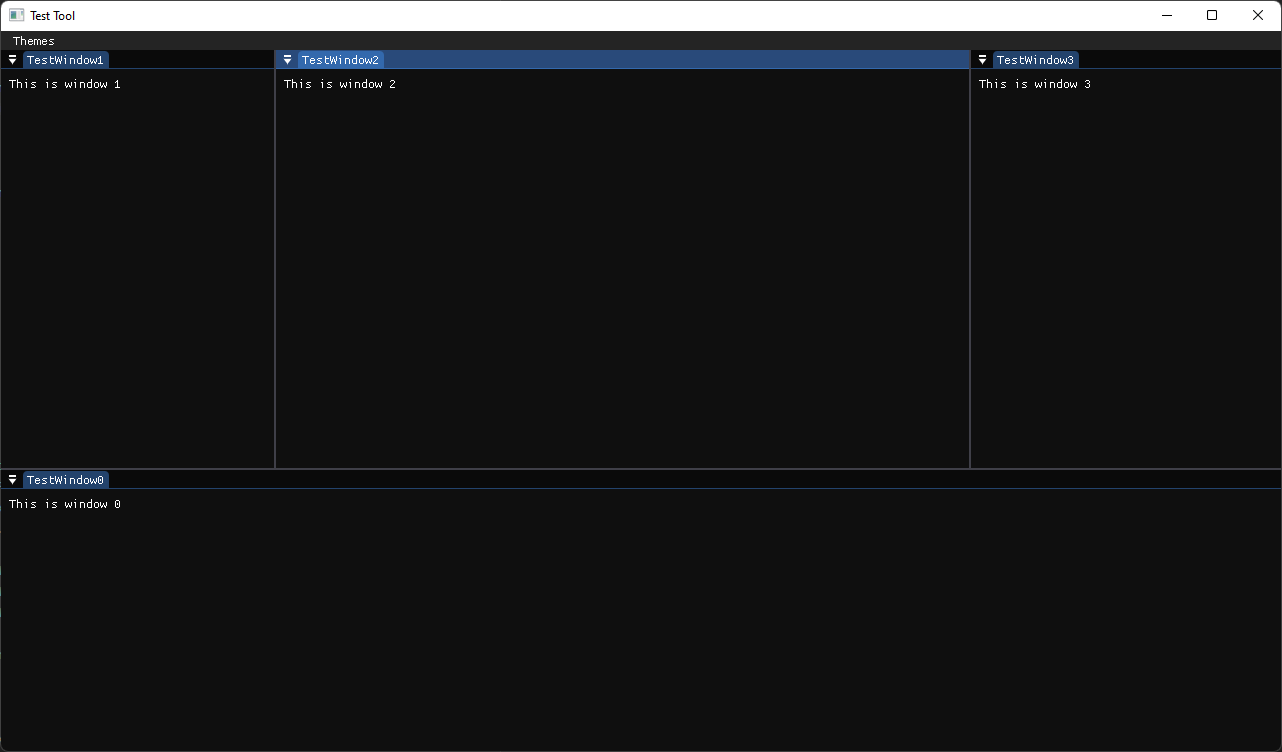
Task: Click the maximize button in the title bar
Action: pyautogui.click(x=1211, y=15)
